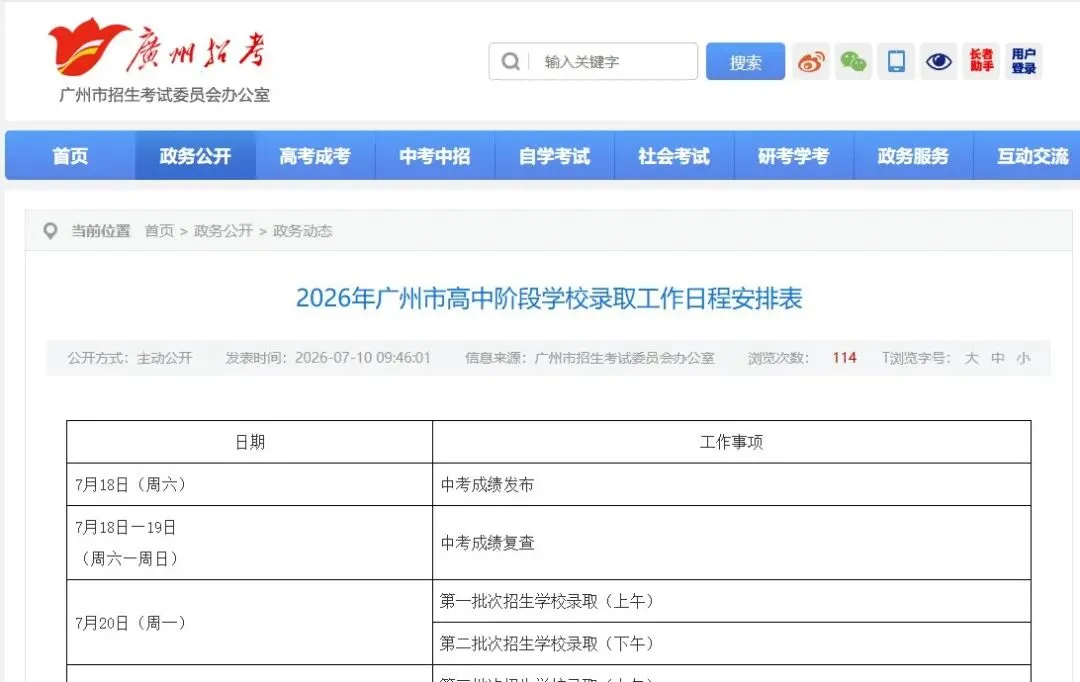Open the 自学考试 navigation tab
This screenshot has height=682, width=1080.
click(554, 156)
